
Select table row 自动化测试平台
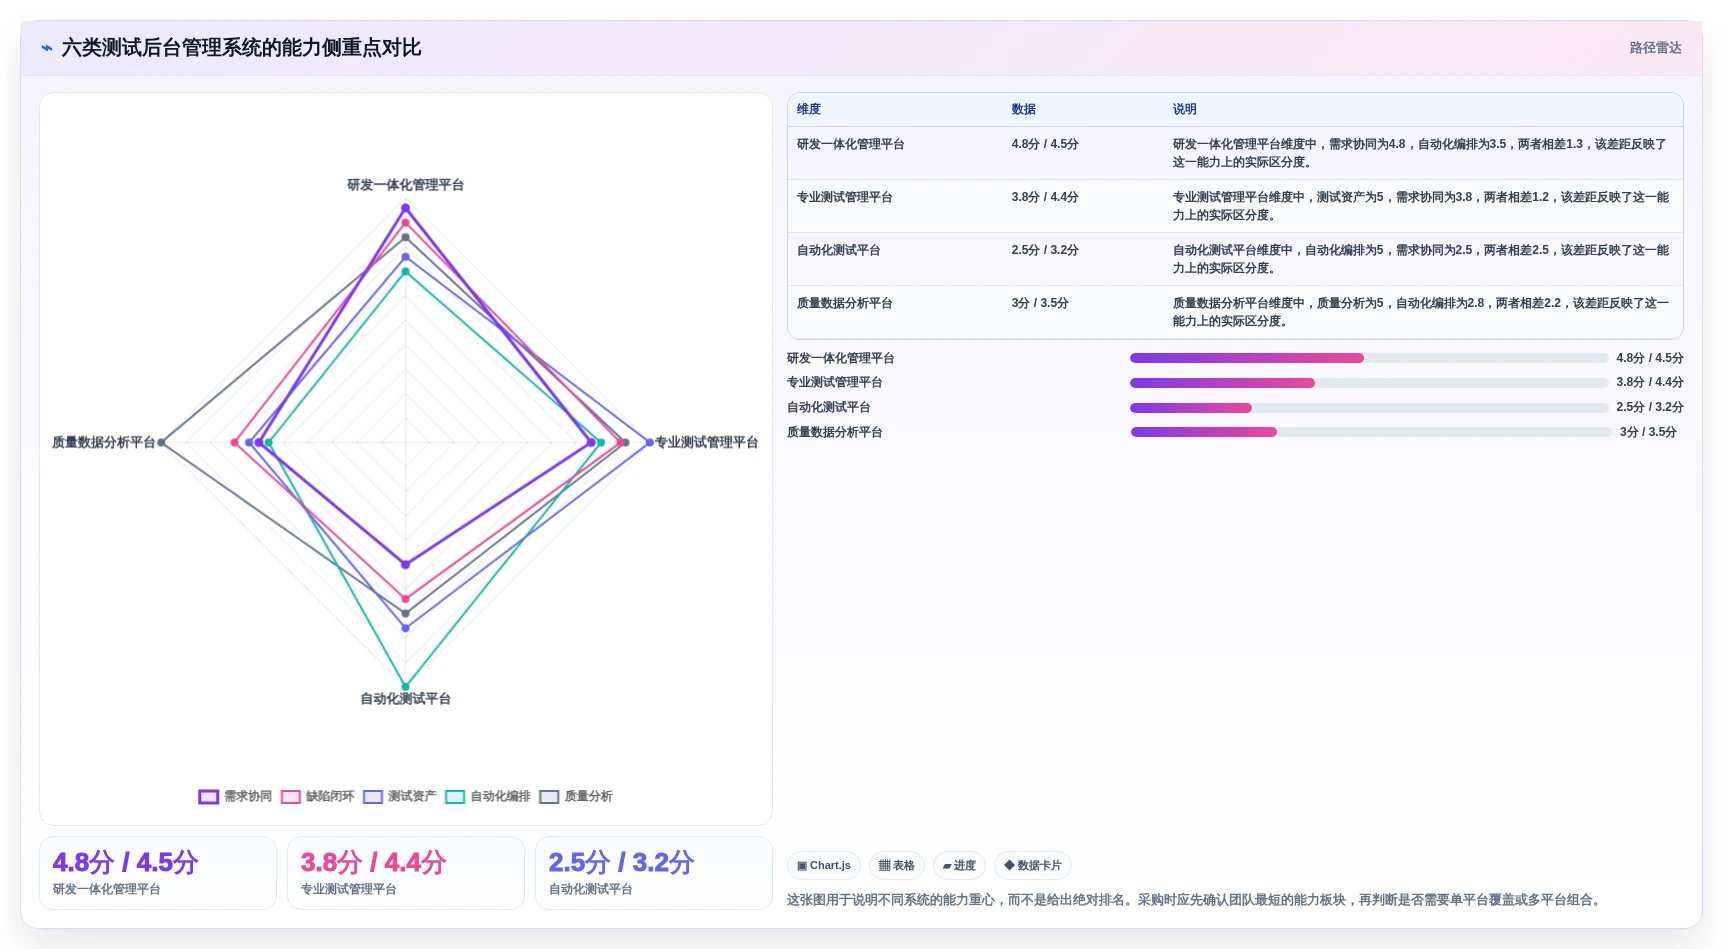pos(1235,259)
